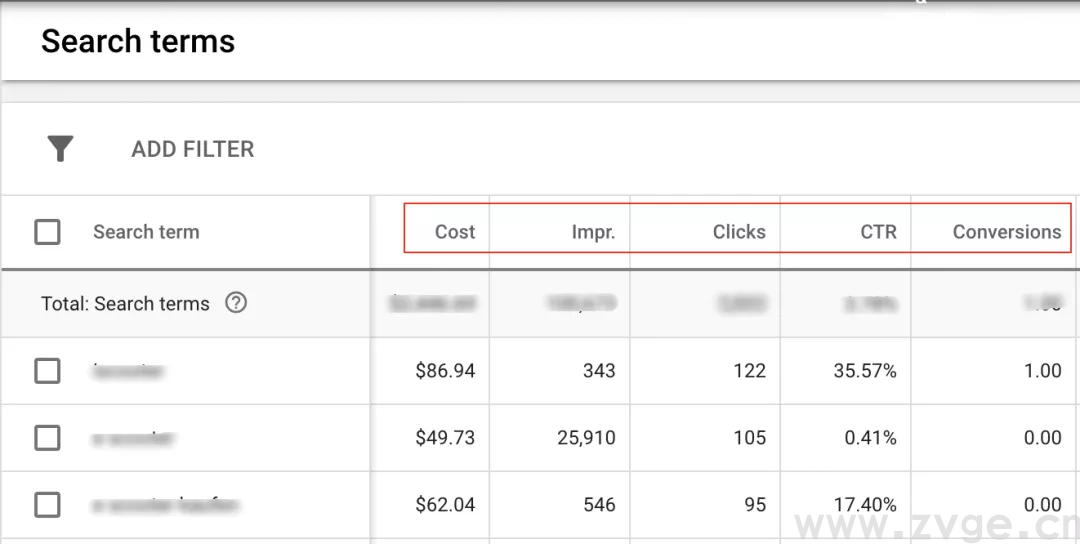Click the CTR column header

(878, 232)
